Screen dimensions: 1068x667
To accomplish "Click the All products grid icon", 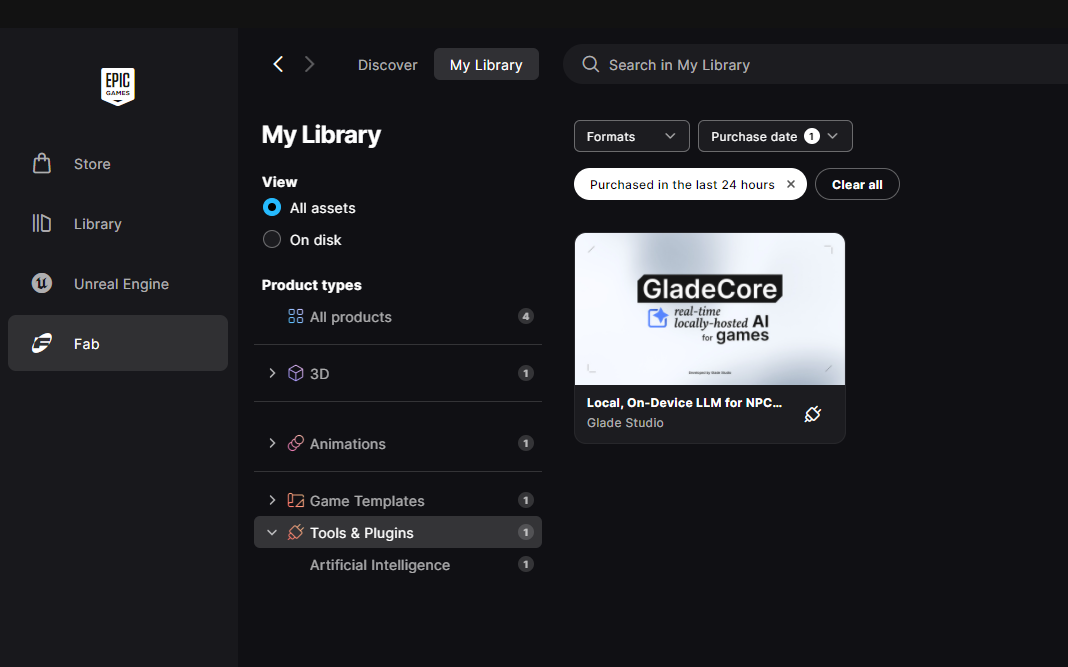I will coord(296,316).
